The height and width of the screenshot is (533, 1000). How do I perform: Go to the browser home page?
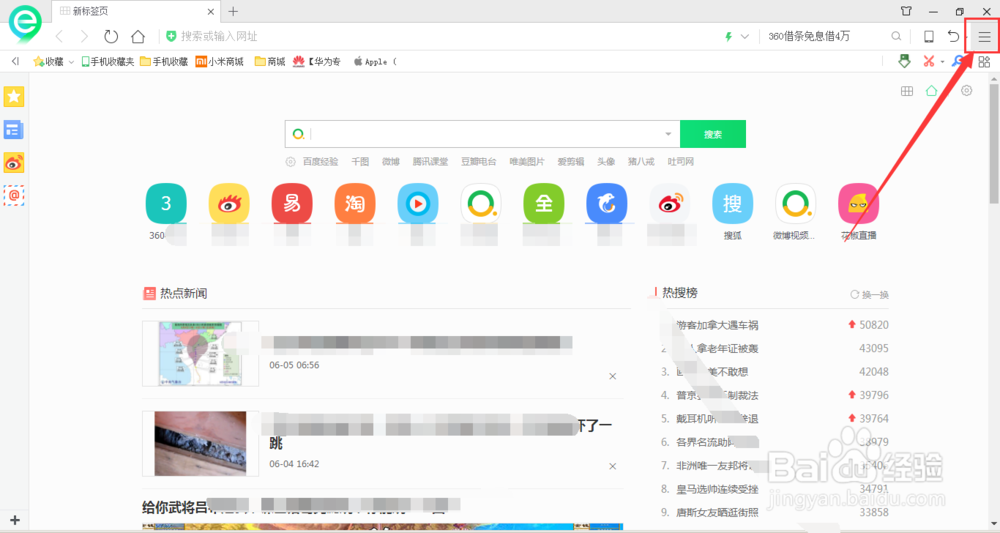tap(138, 36)
